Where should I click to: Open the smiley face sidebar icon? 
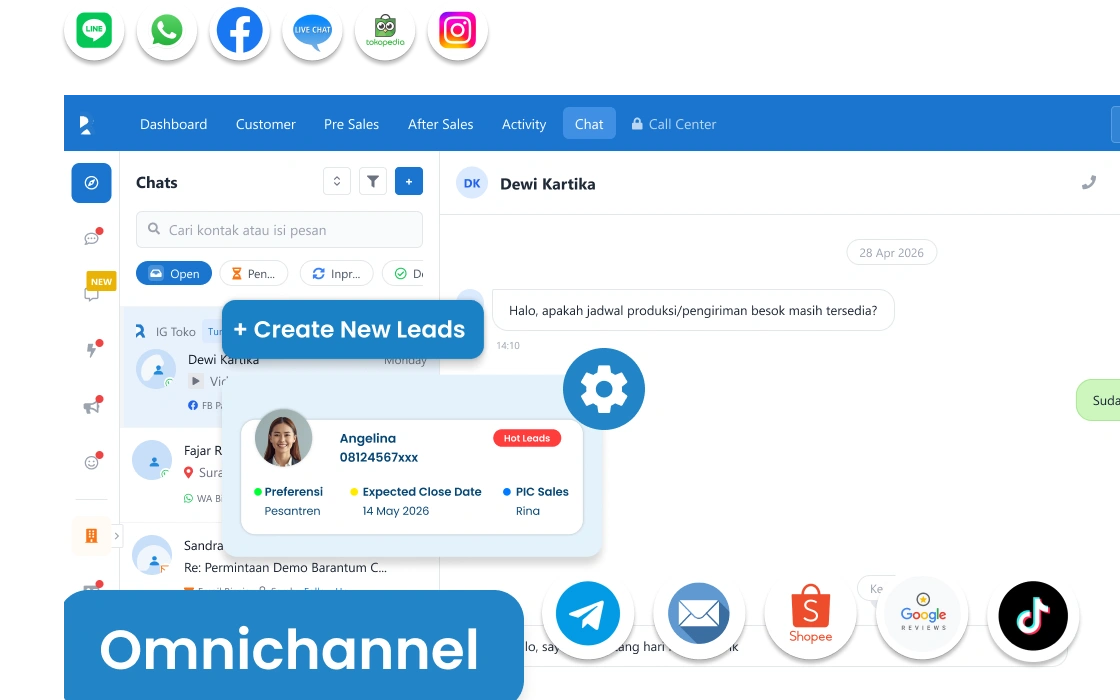click(x=91, y=462)
